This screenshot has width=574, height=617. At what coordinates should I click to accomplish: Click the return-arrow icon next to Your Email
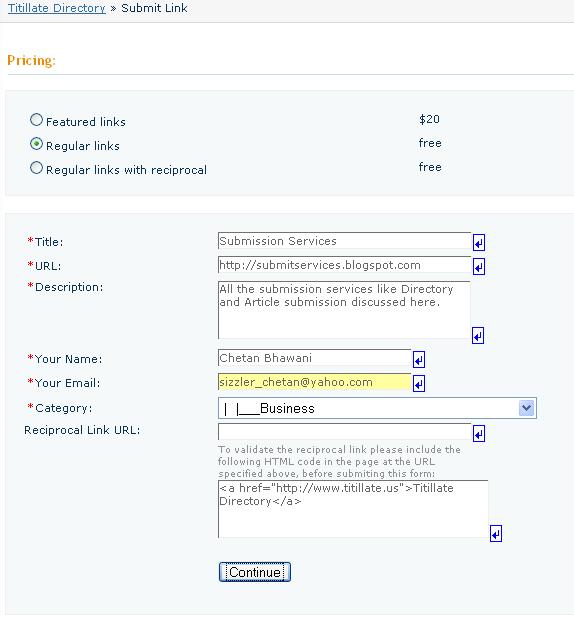point(419,383)
